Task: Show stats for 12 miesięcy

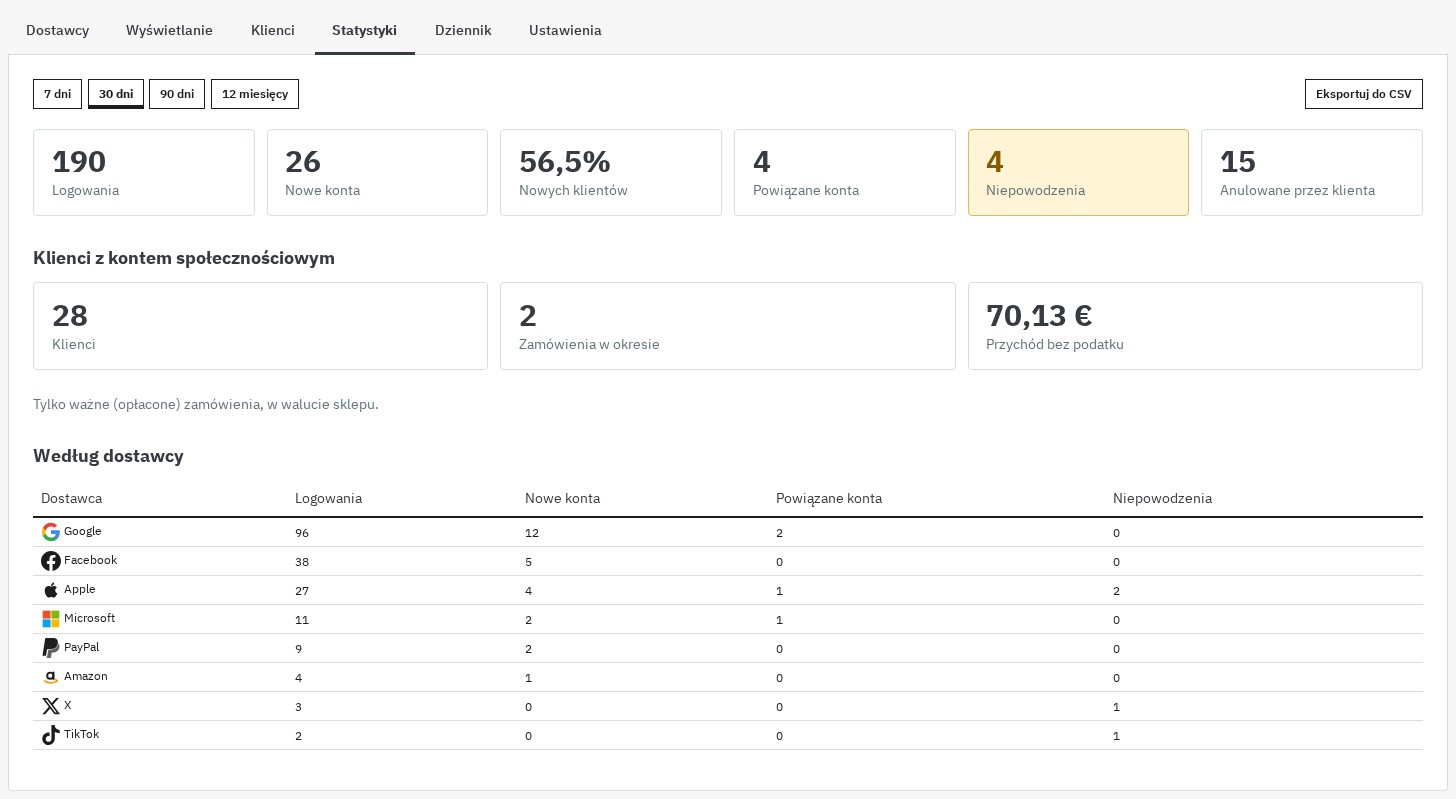Action: pos(255,94)
